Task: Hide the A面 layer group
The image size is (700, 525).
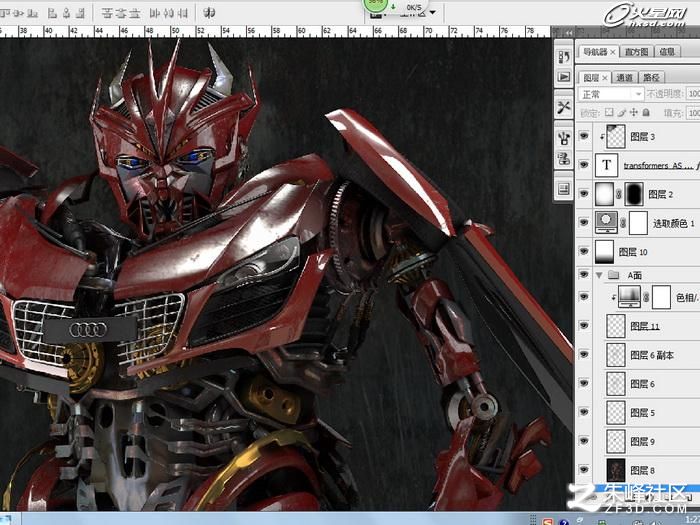Action: pyautogui.click(x=584, y=275)
